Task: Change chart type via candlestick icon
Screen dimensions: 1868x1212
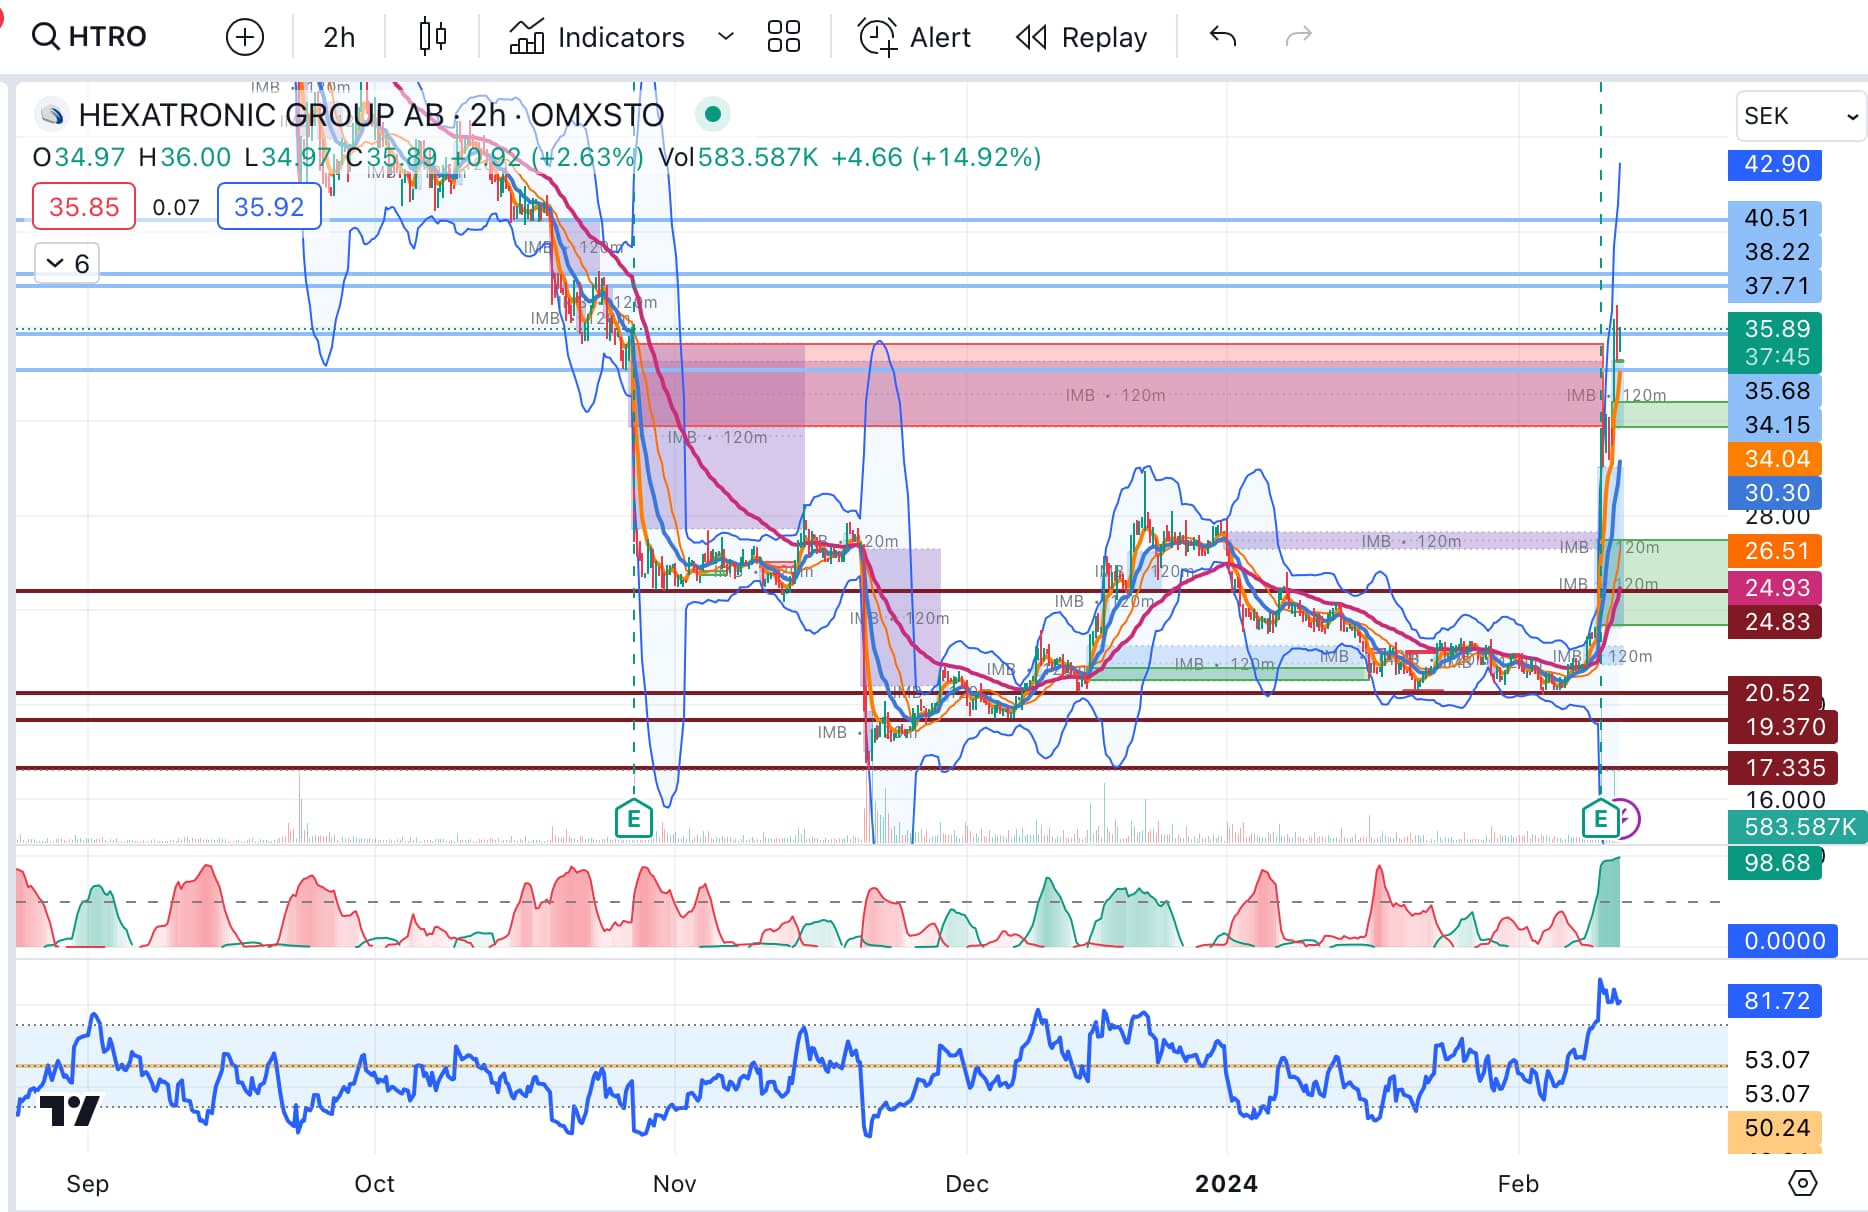Action: 433,37
